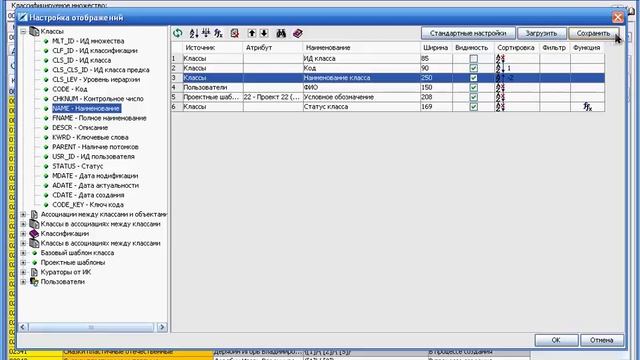Select row header number 4
The image size is (640, 360).
[x=176, y=87]
